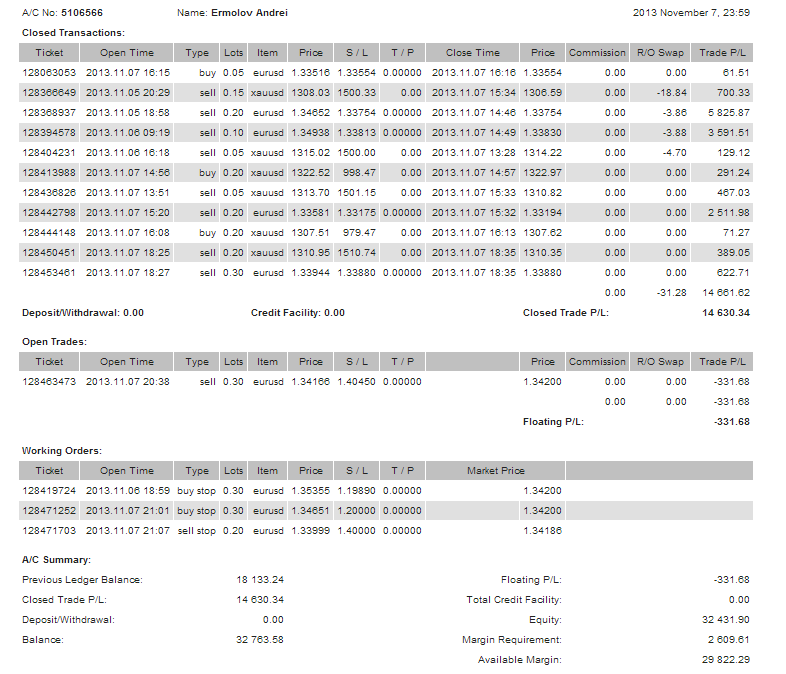The height and width of the screenshot is (674, 786).
Task: Click ticket number 128063053
Action: (48, 73)
